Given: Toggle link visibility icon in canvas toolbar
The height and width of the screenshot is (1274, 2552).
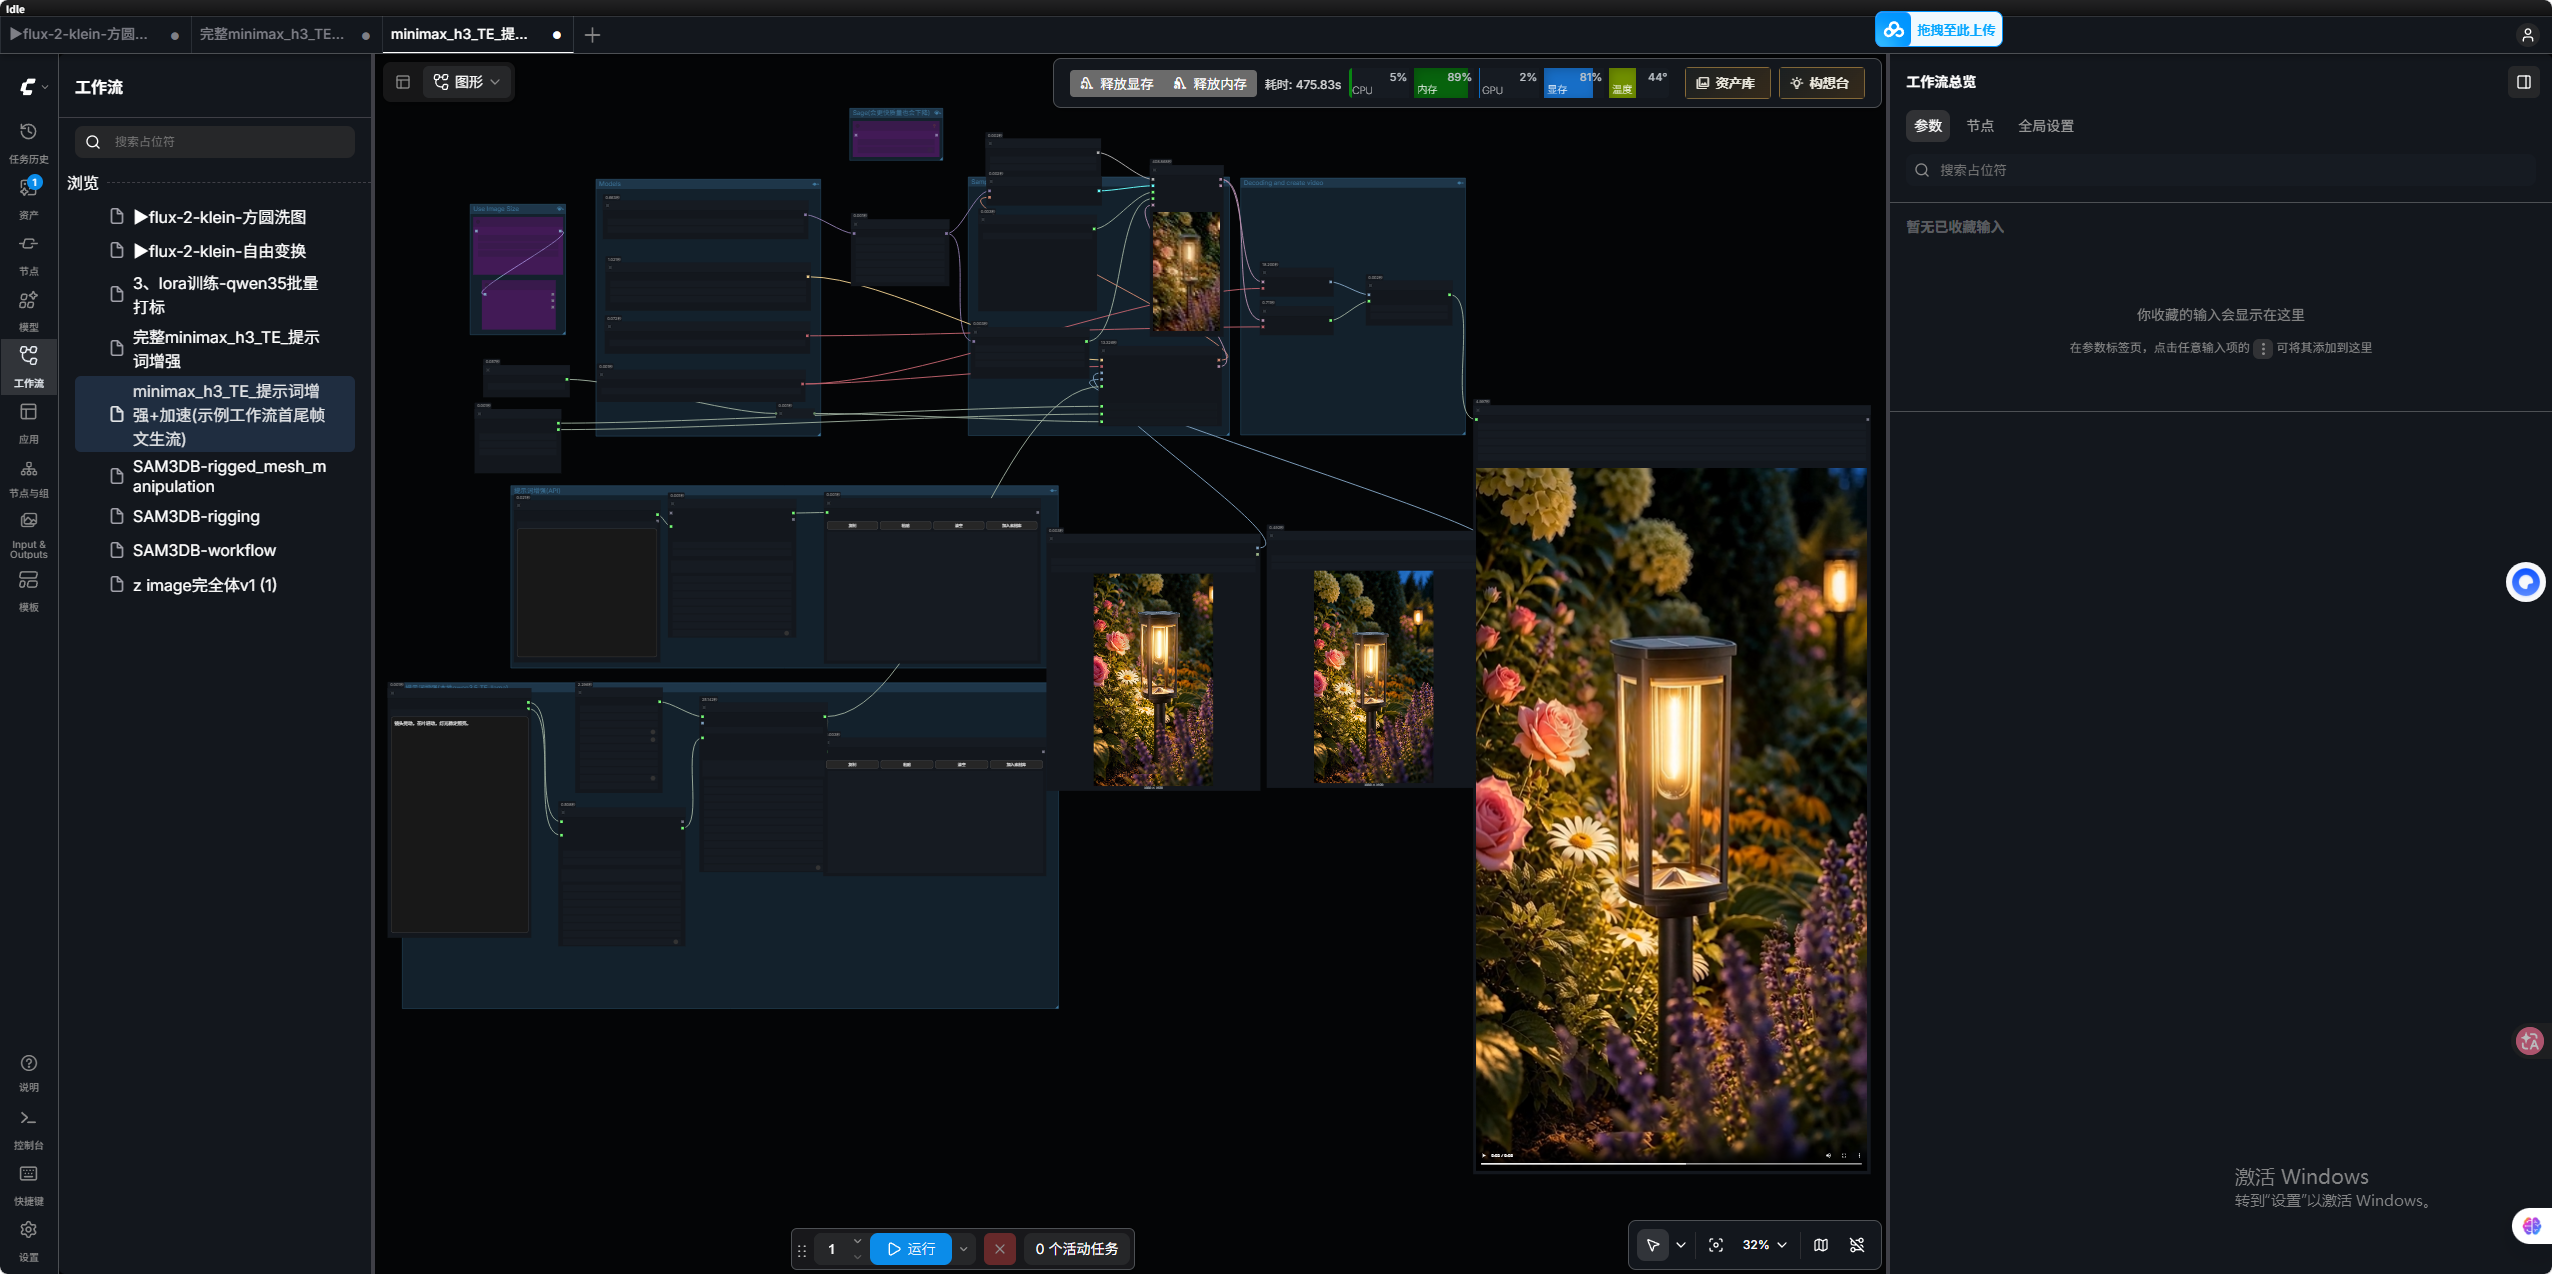Looking at the screenshot, I should [1857, 1245].
